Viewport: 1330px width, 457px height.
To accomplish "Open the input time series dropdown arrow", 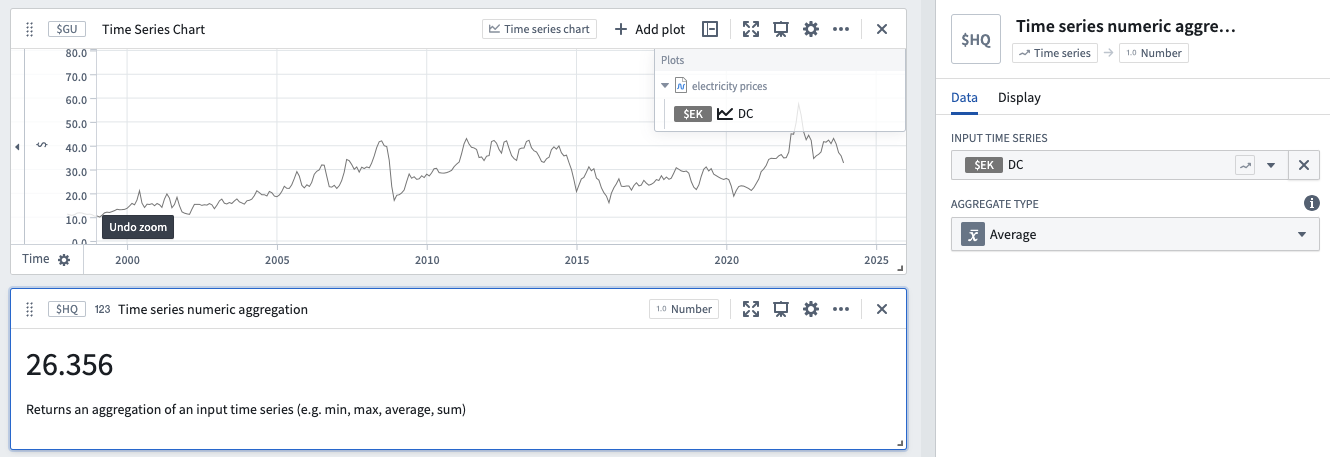I will click(1270, 165).
